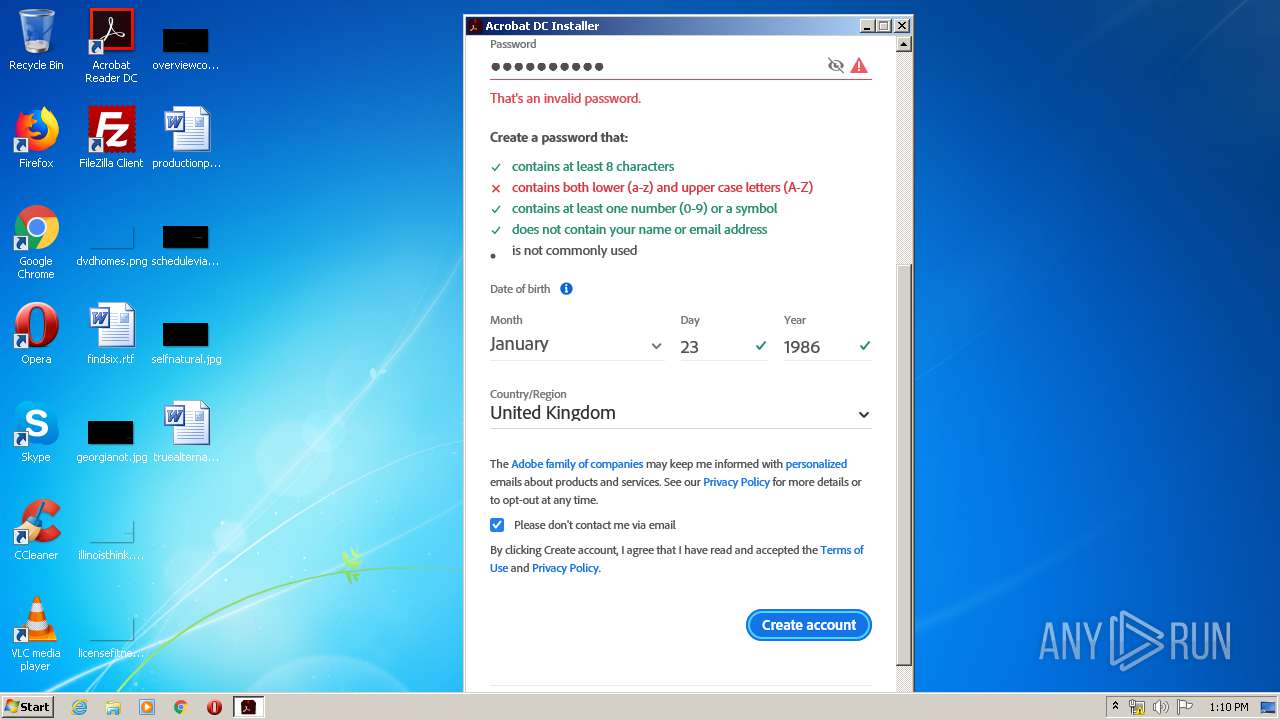Select the Google Chrome desktop icon
This screenshot has height=720, width=1280.
[36, 242]
